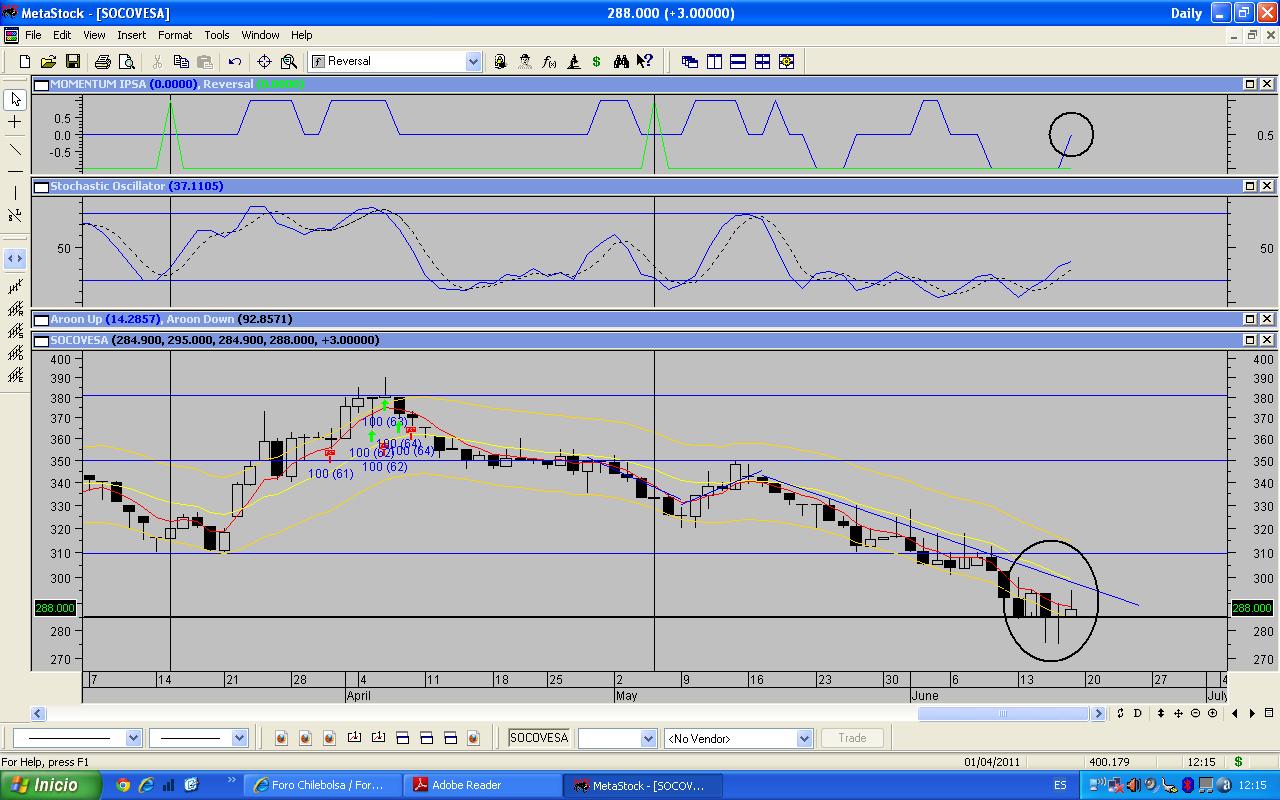Viewport: 1280px width, 800px height.
Task: Click the zoom magnifier toolbar icon
Action: (289, 62)
